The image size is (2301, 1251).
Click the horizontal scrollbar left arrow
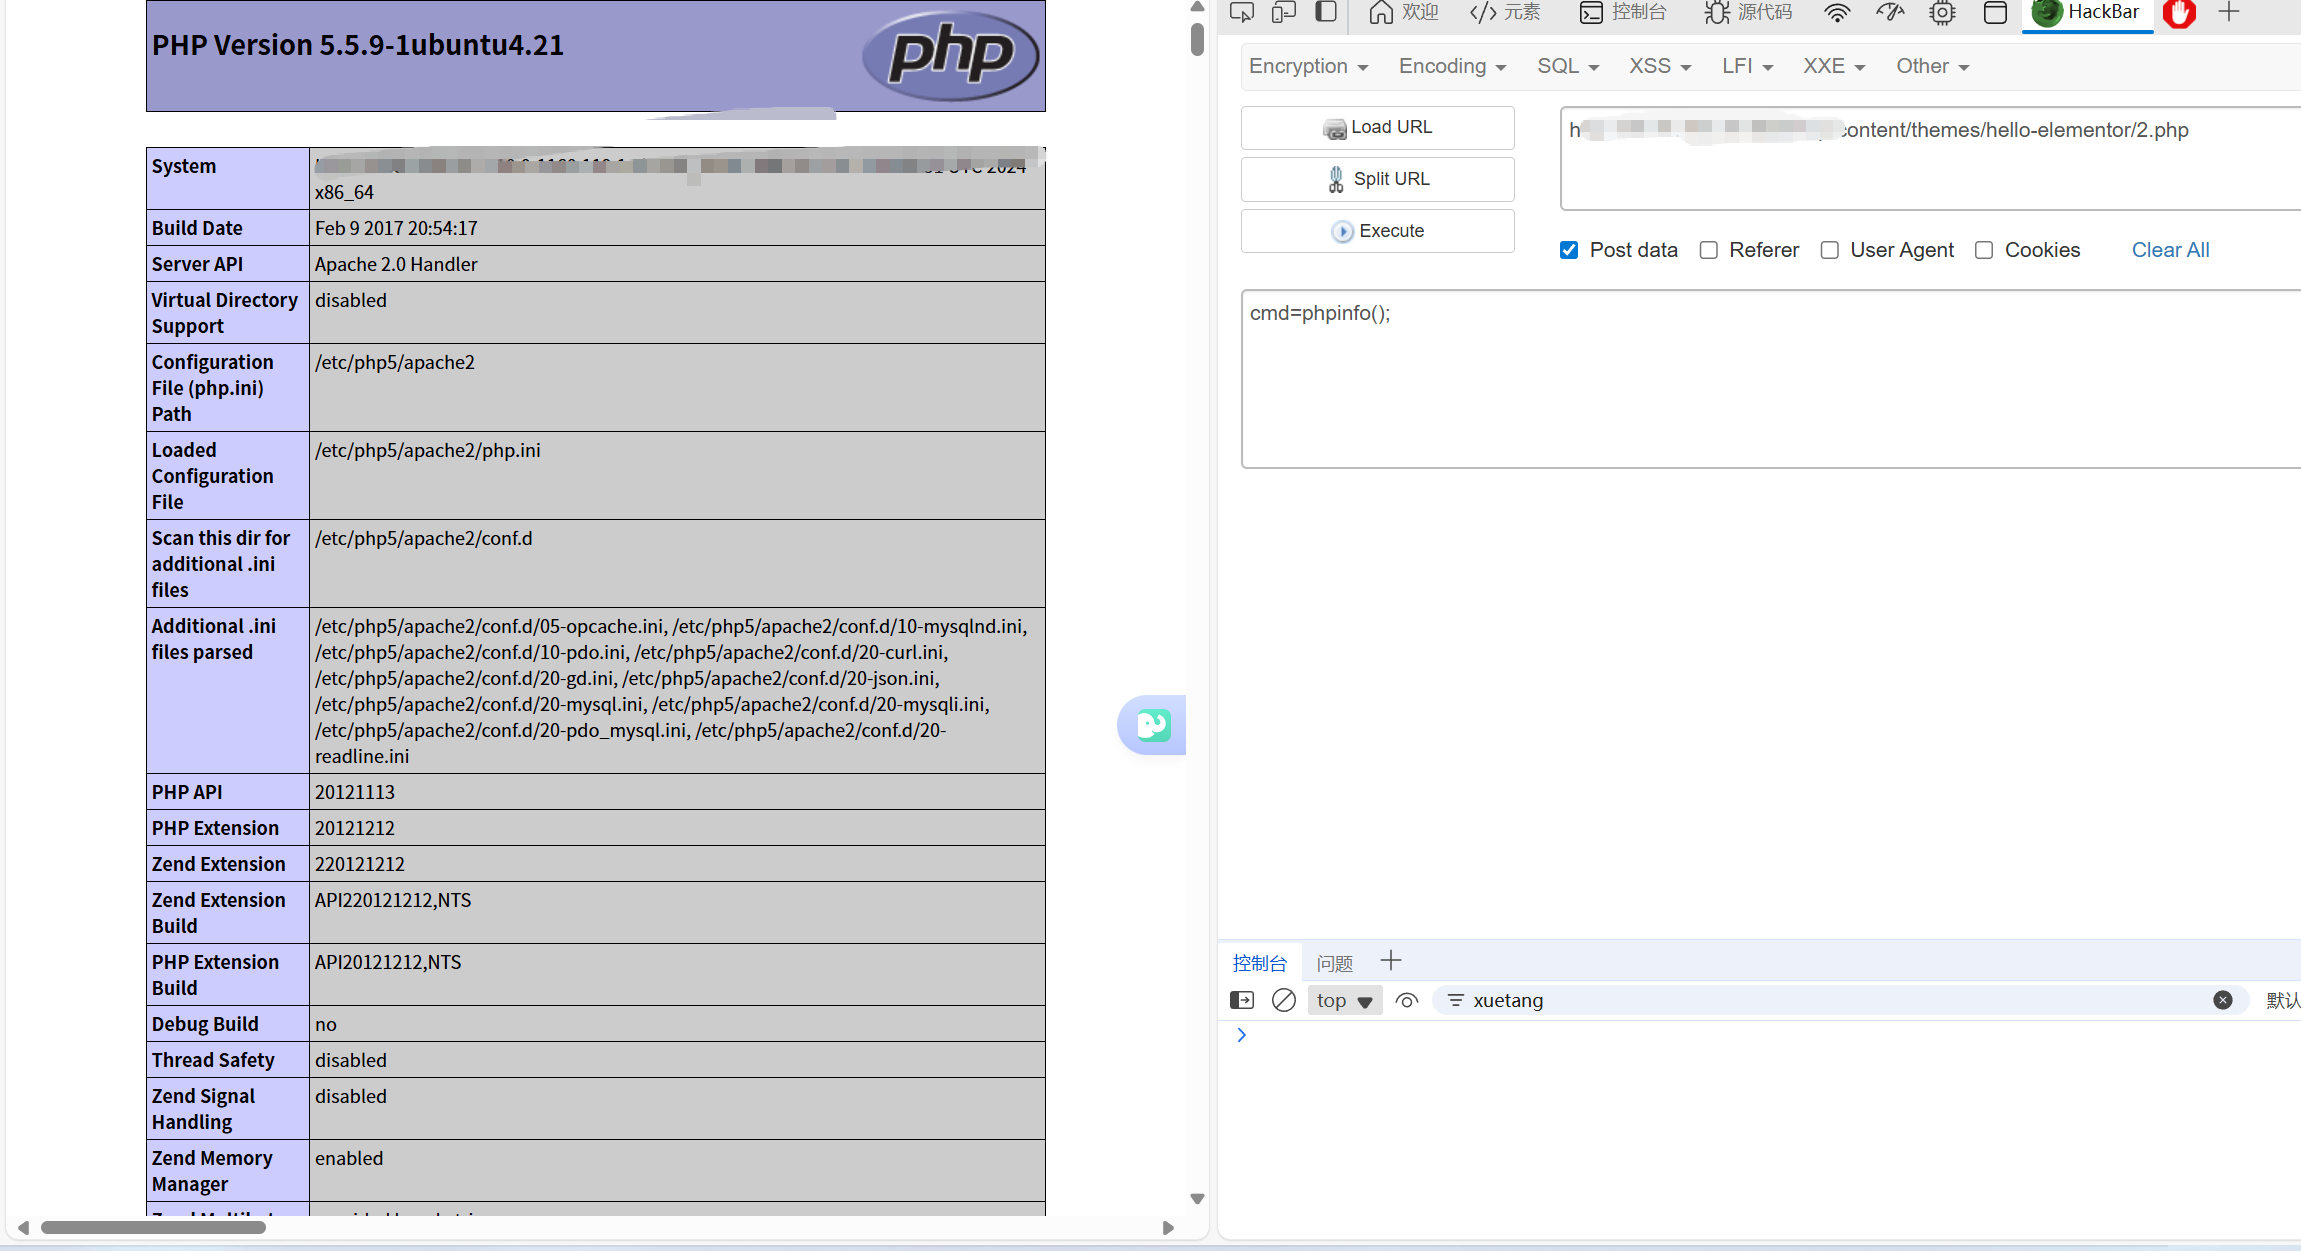point(23,1227)
